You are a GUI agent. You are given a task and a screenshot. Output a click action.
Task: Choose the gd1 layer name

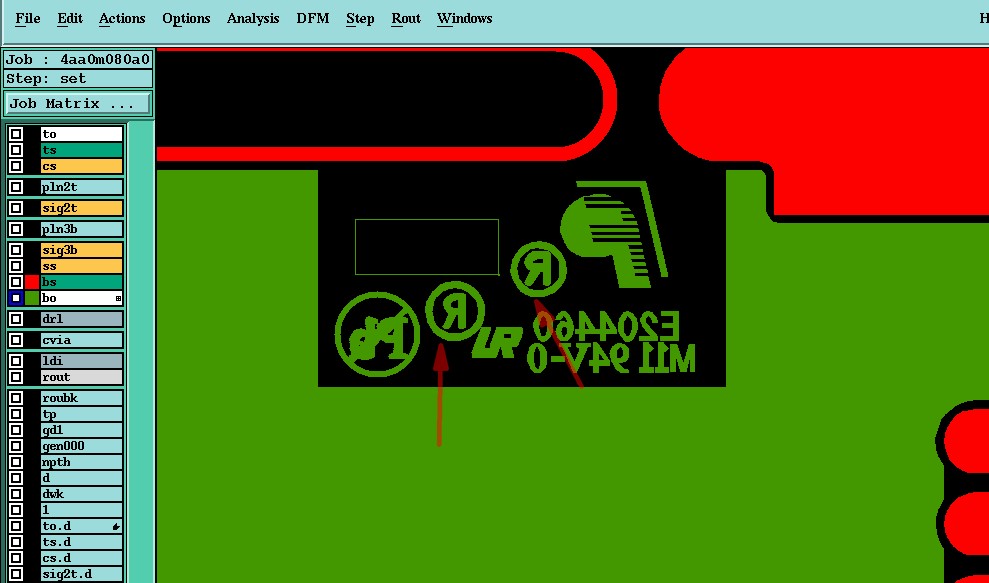[81, 430]
